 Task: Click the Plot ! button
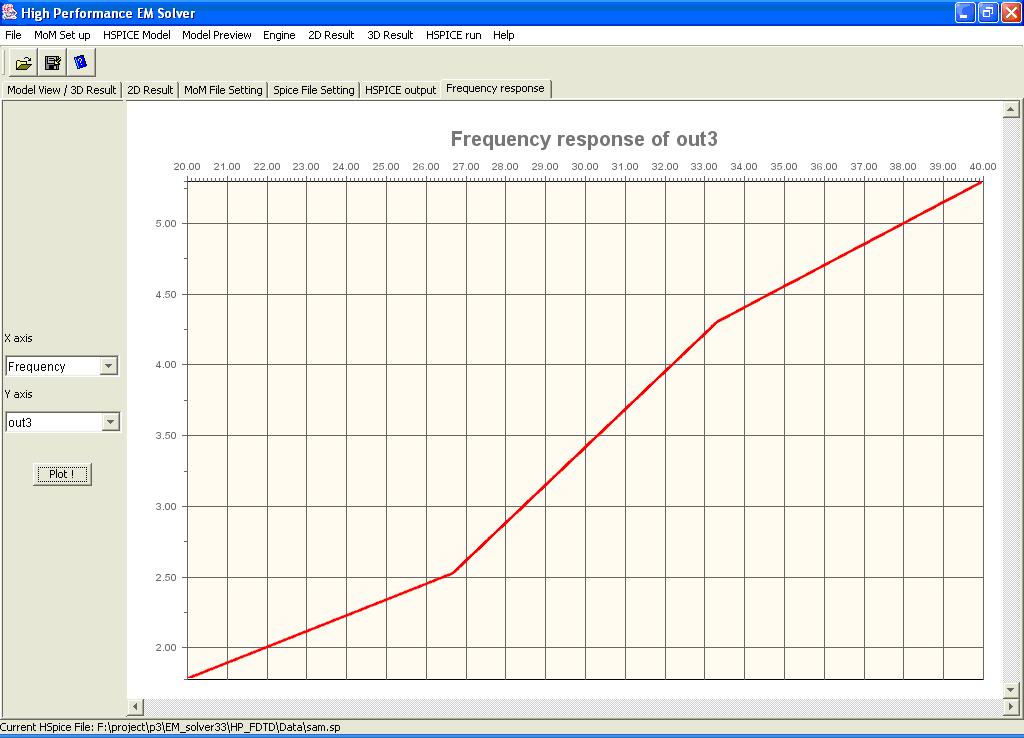62,474
